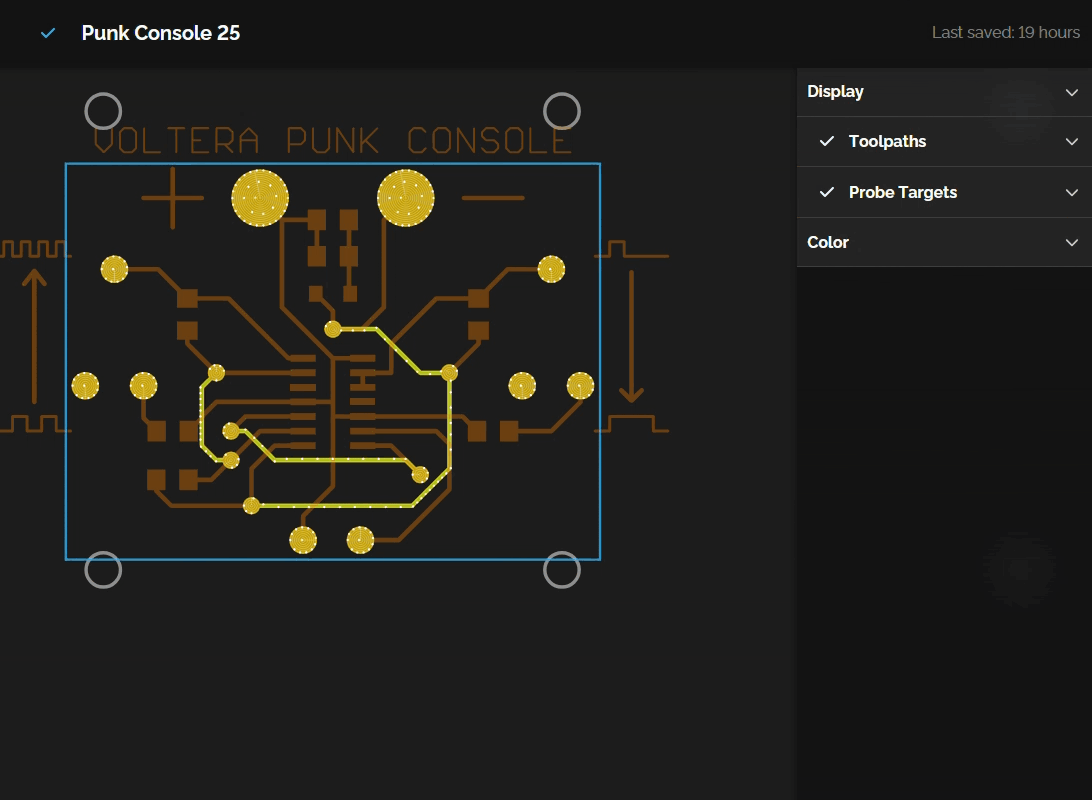Expand the Color section chevron

tap(1072, 243)
